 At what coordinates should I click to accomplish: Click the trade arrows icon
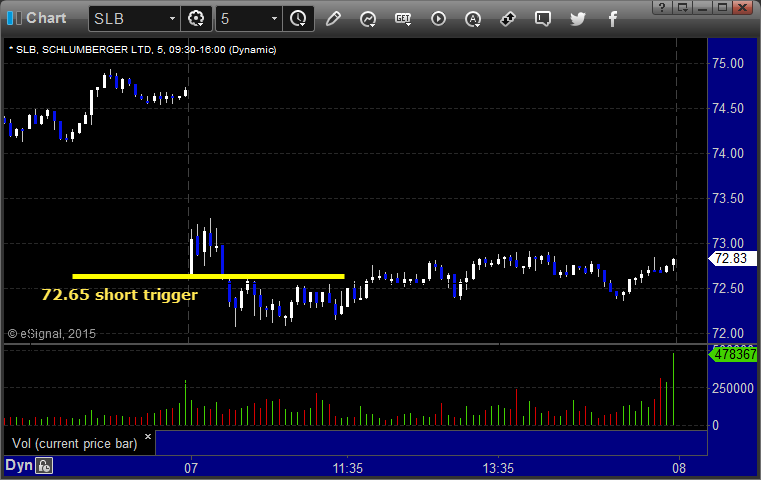[508, 19]
